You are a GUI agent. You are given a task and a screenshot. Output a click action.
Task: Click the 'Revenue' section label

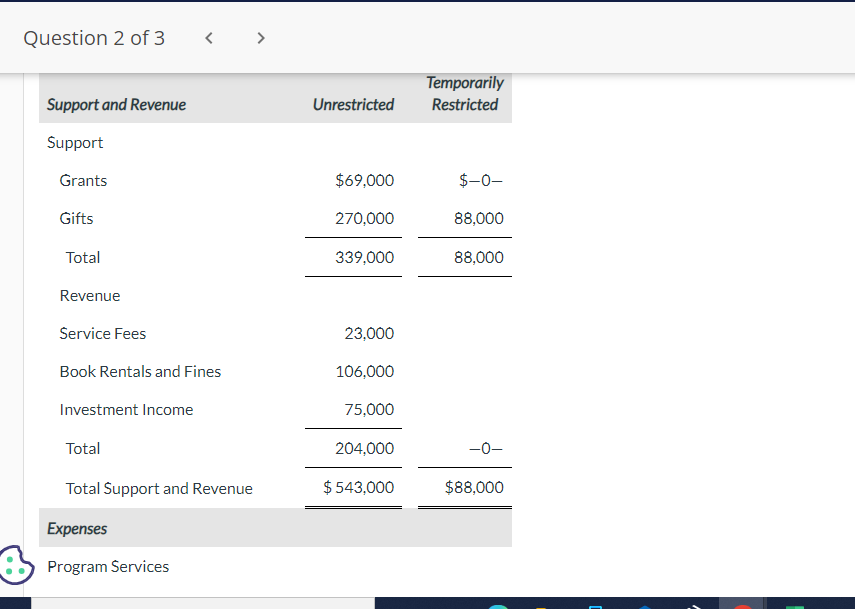point(90,296)
